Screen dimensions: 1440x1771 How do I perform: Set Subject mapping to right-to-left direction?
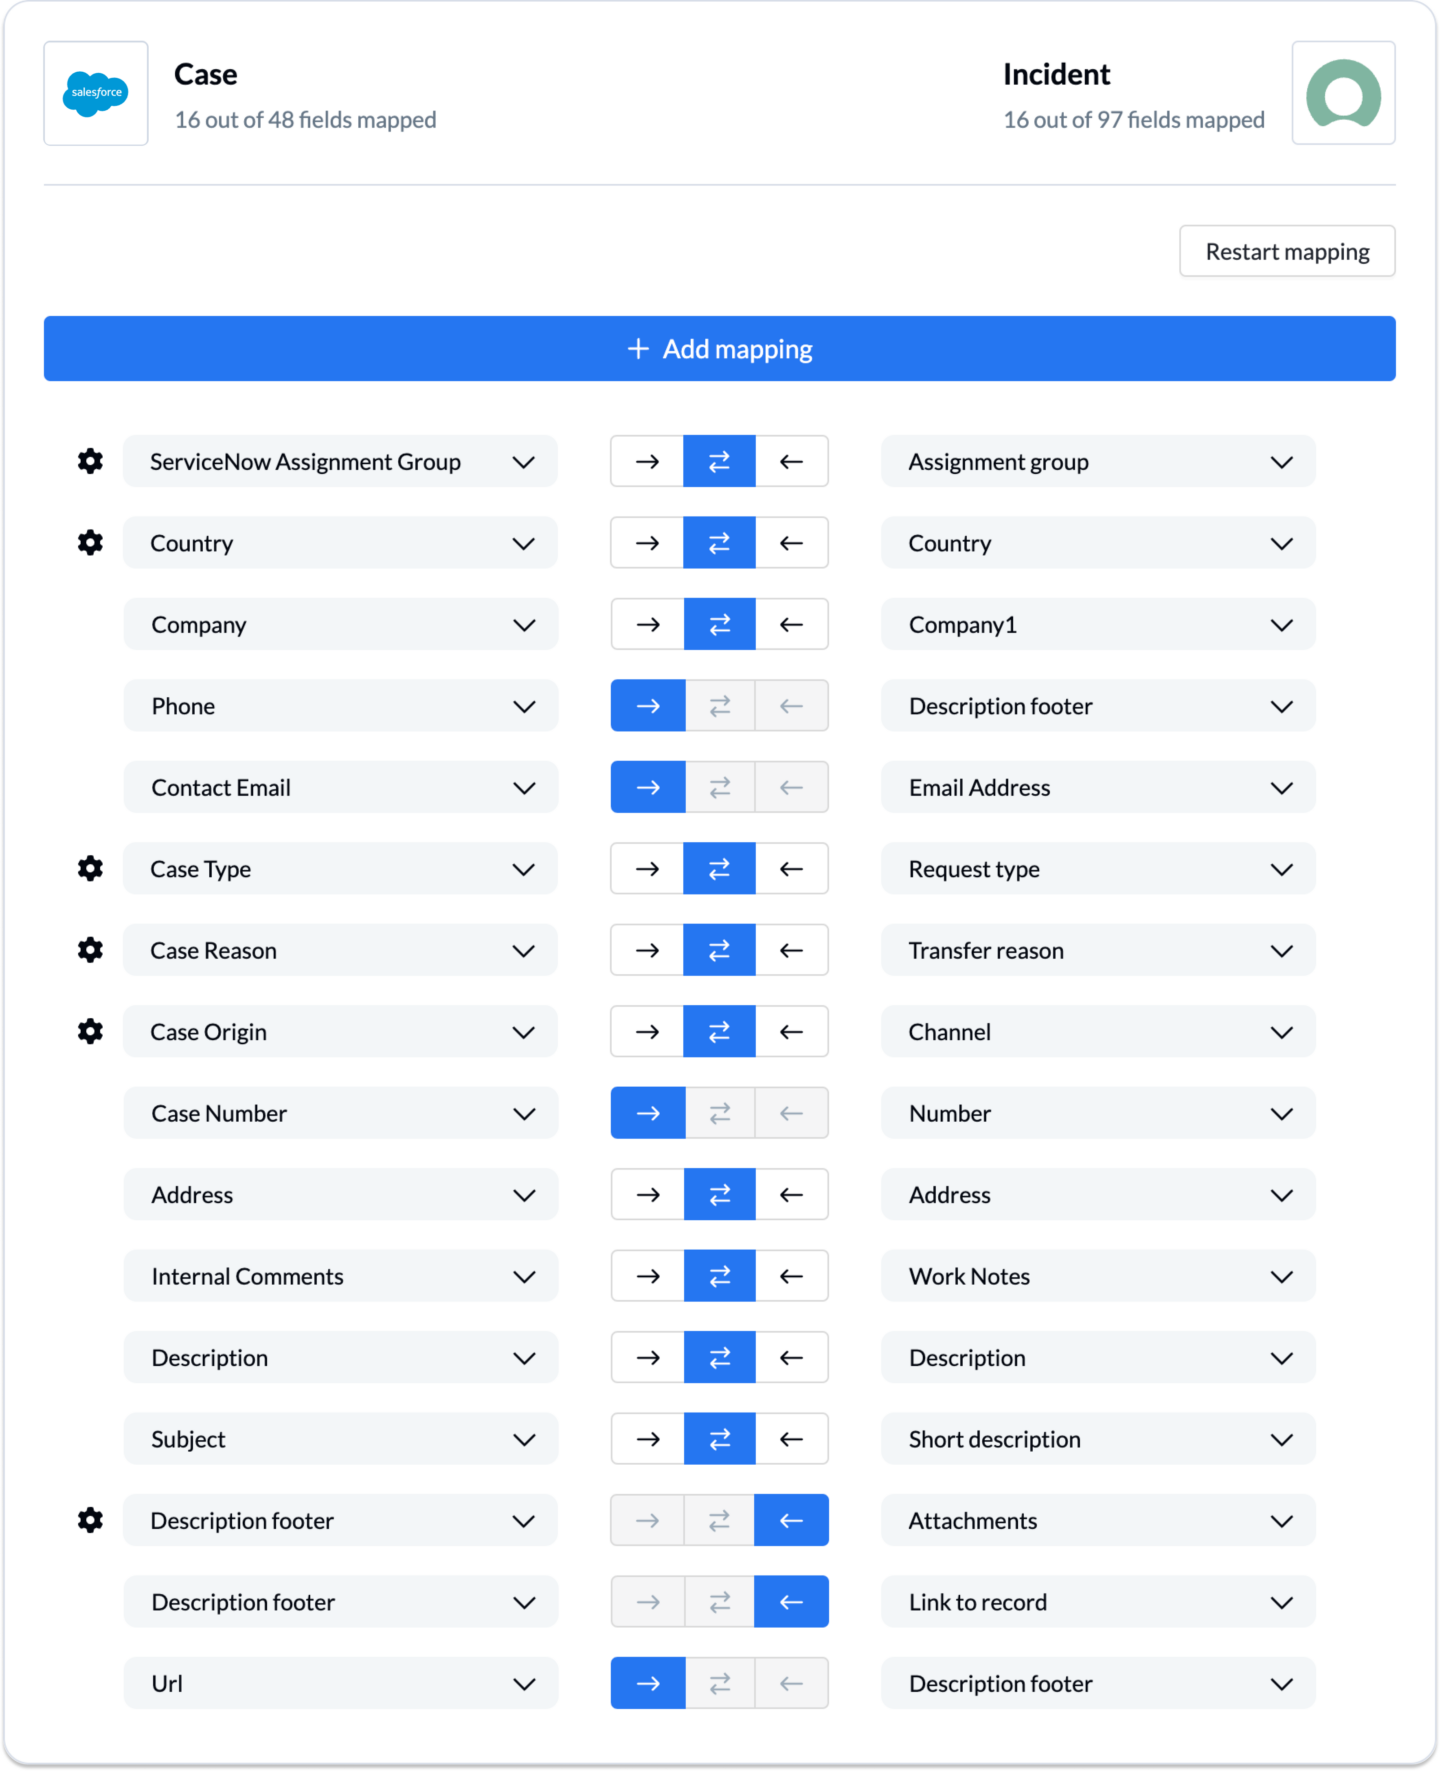point(790,1438)
